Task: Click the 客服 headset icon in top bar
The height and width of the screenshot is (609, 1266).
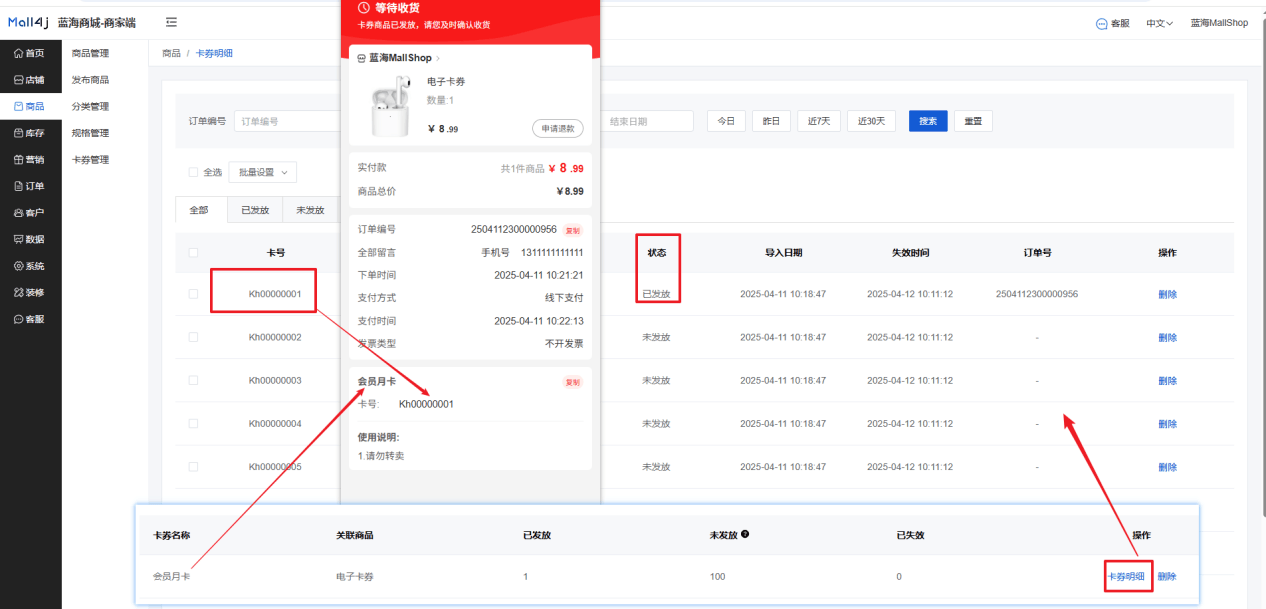Action: click(x=1102, y=23)
